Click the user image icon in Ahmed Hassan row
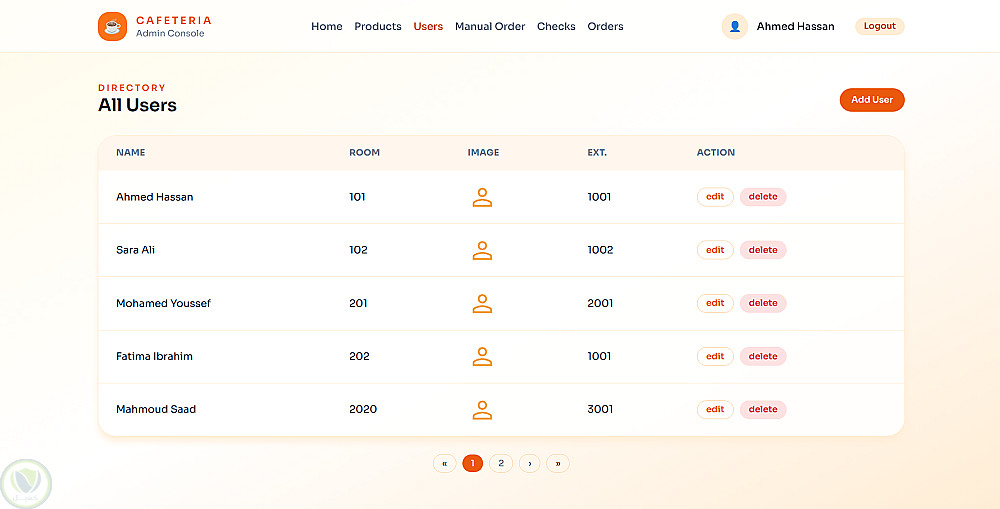This screenshot has height=509, width=1000. (x=482, y=197)
